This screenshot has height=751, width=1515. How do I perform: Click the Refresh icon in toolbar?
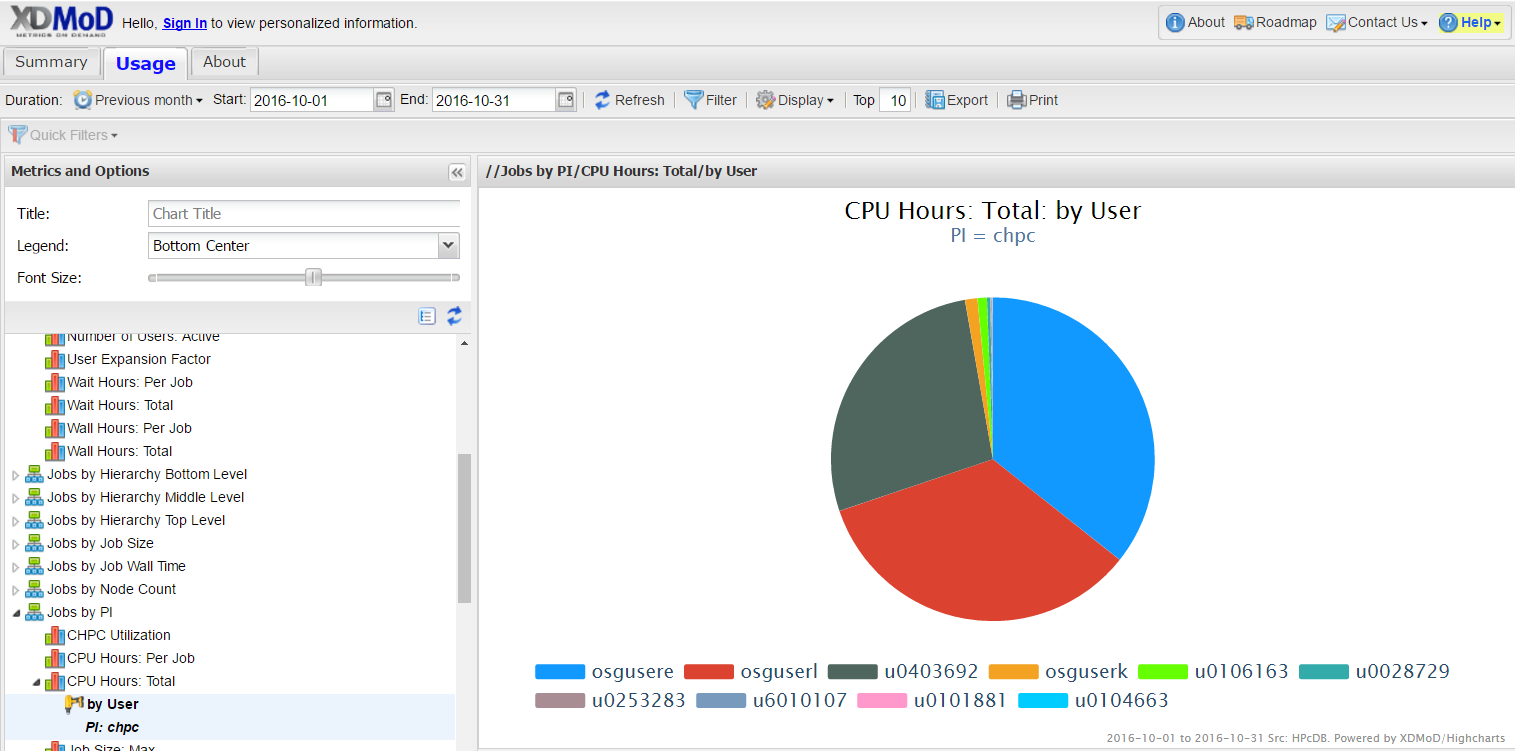click(602, 100)
